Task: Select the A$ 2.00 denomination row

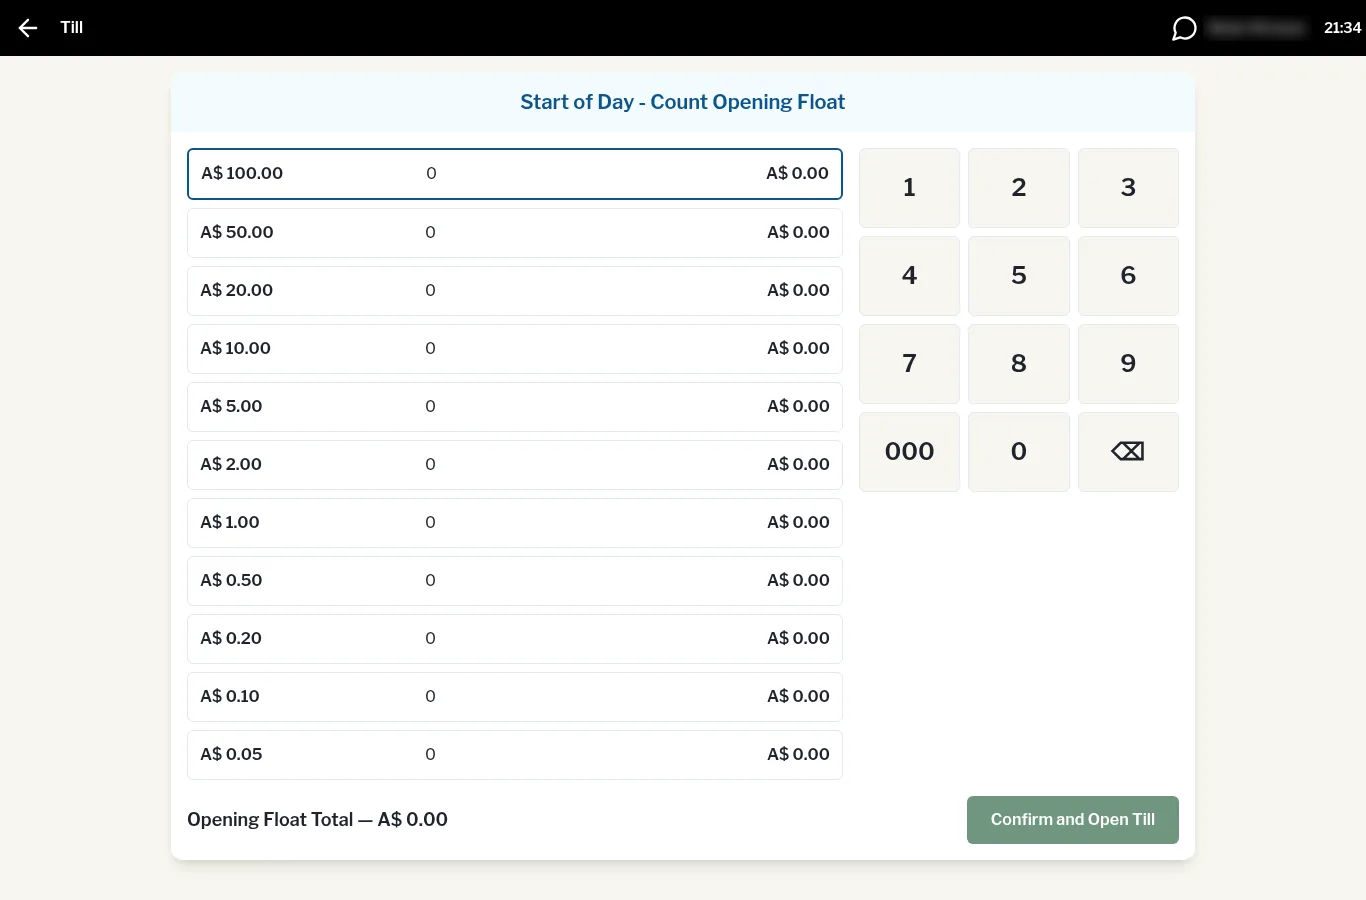Action: pyautogui.click(x=515, y=465)
